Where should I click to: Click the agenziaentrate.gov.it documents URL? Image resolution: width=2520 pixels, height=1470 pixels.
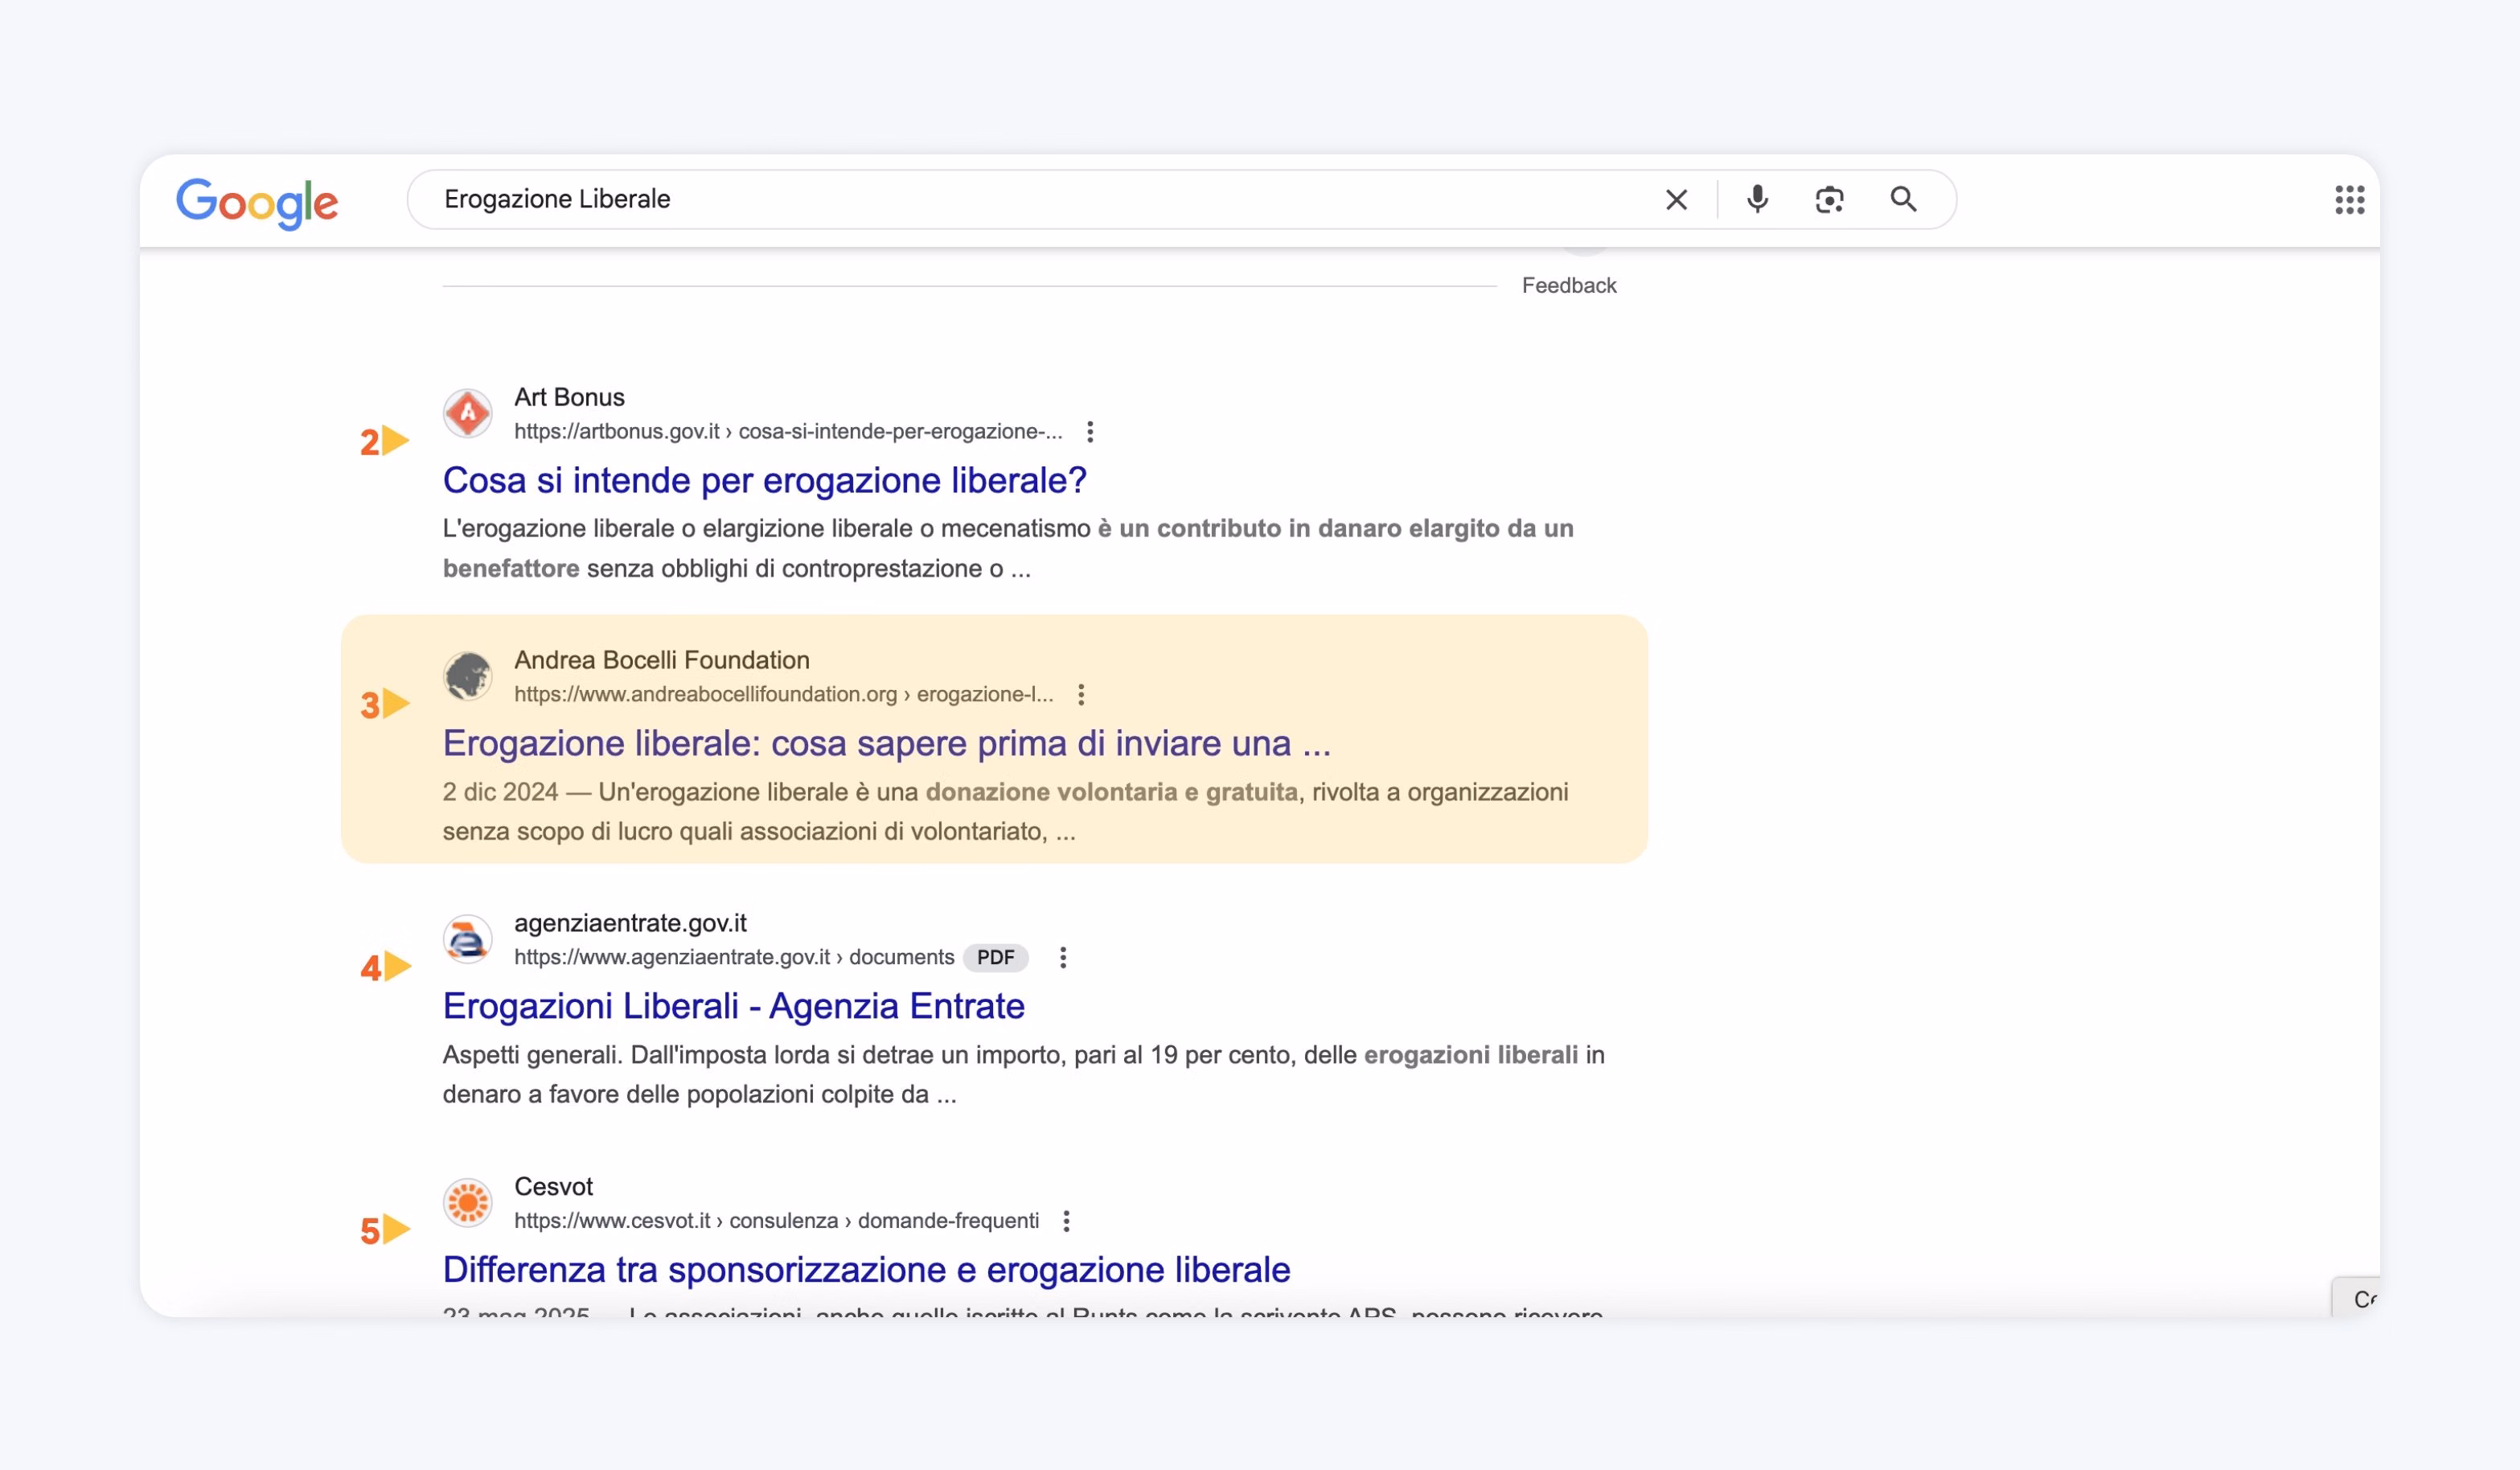click(x=734, y=958)
